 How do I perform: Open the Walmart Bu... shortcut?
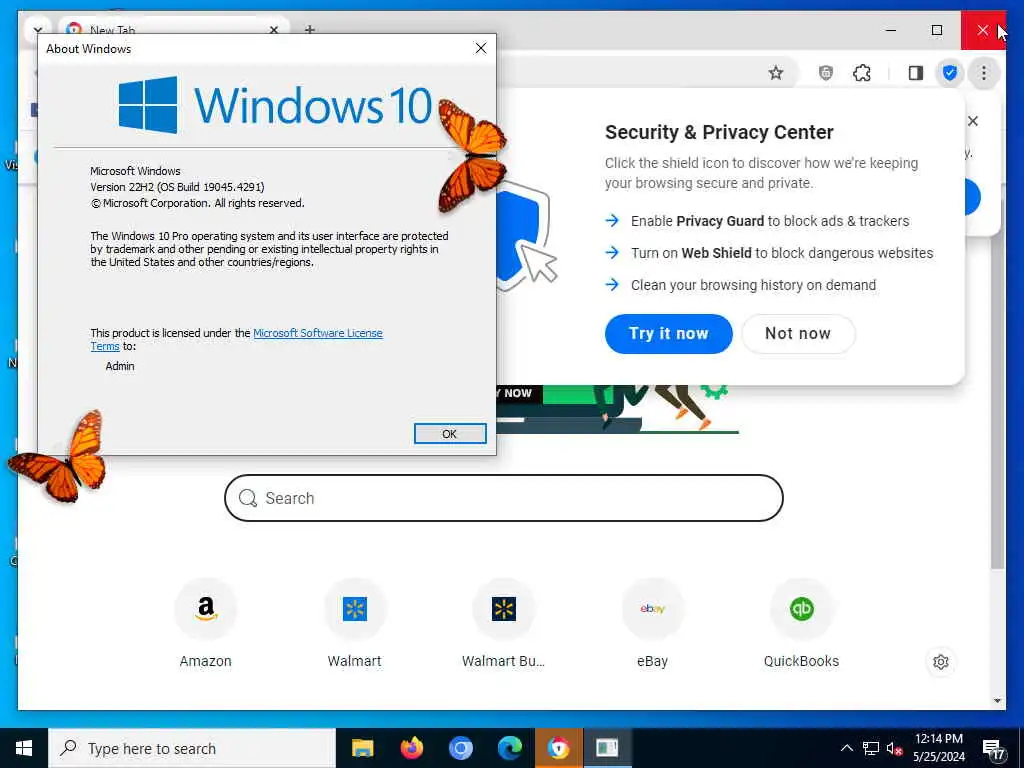[504, 624]
